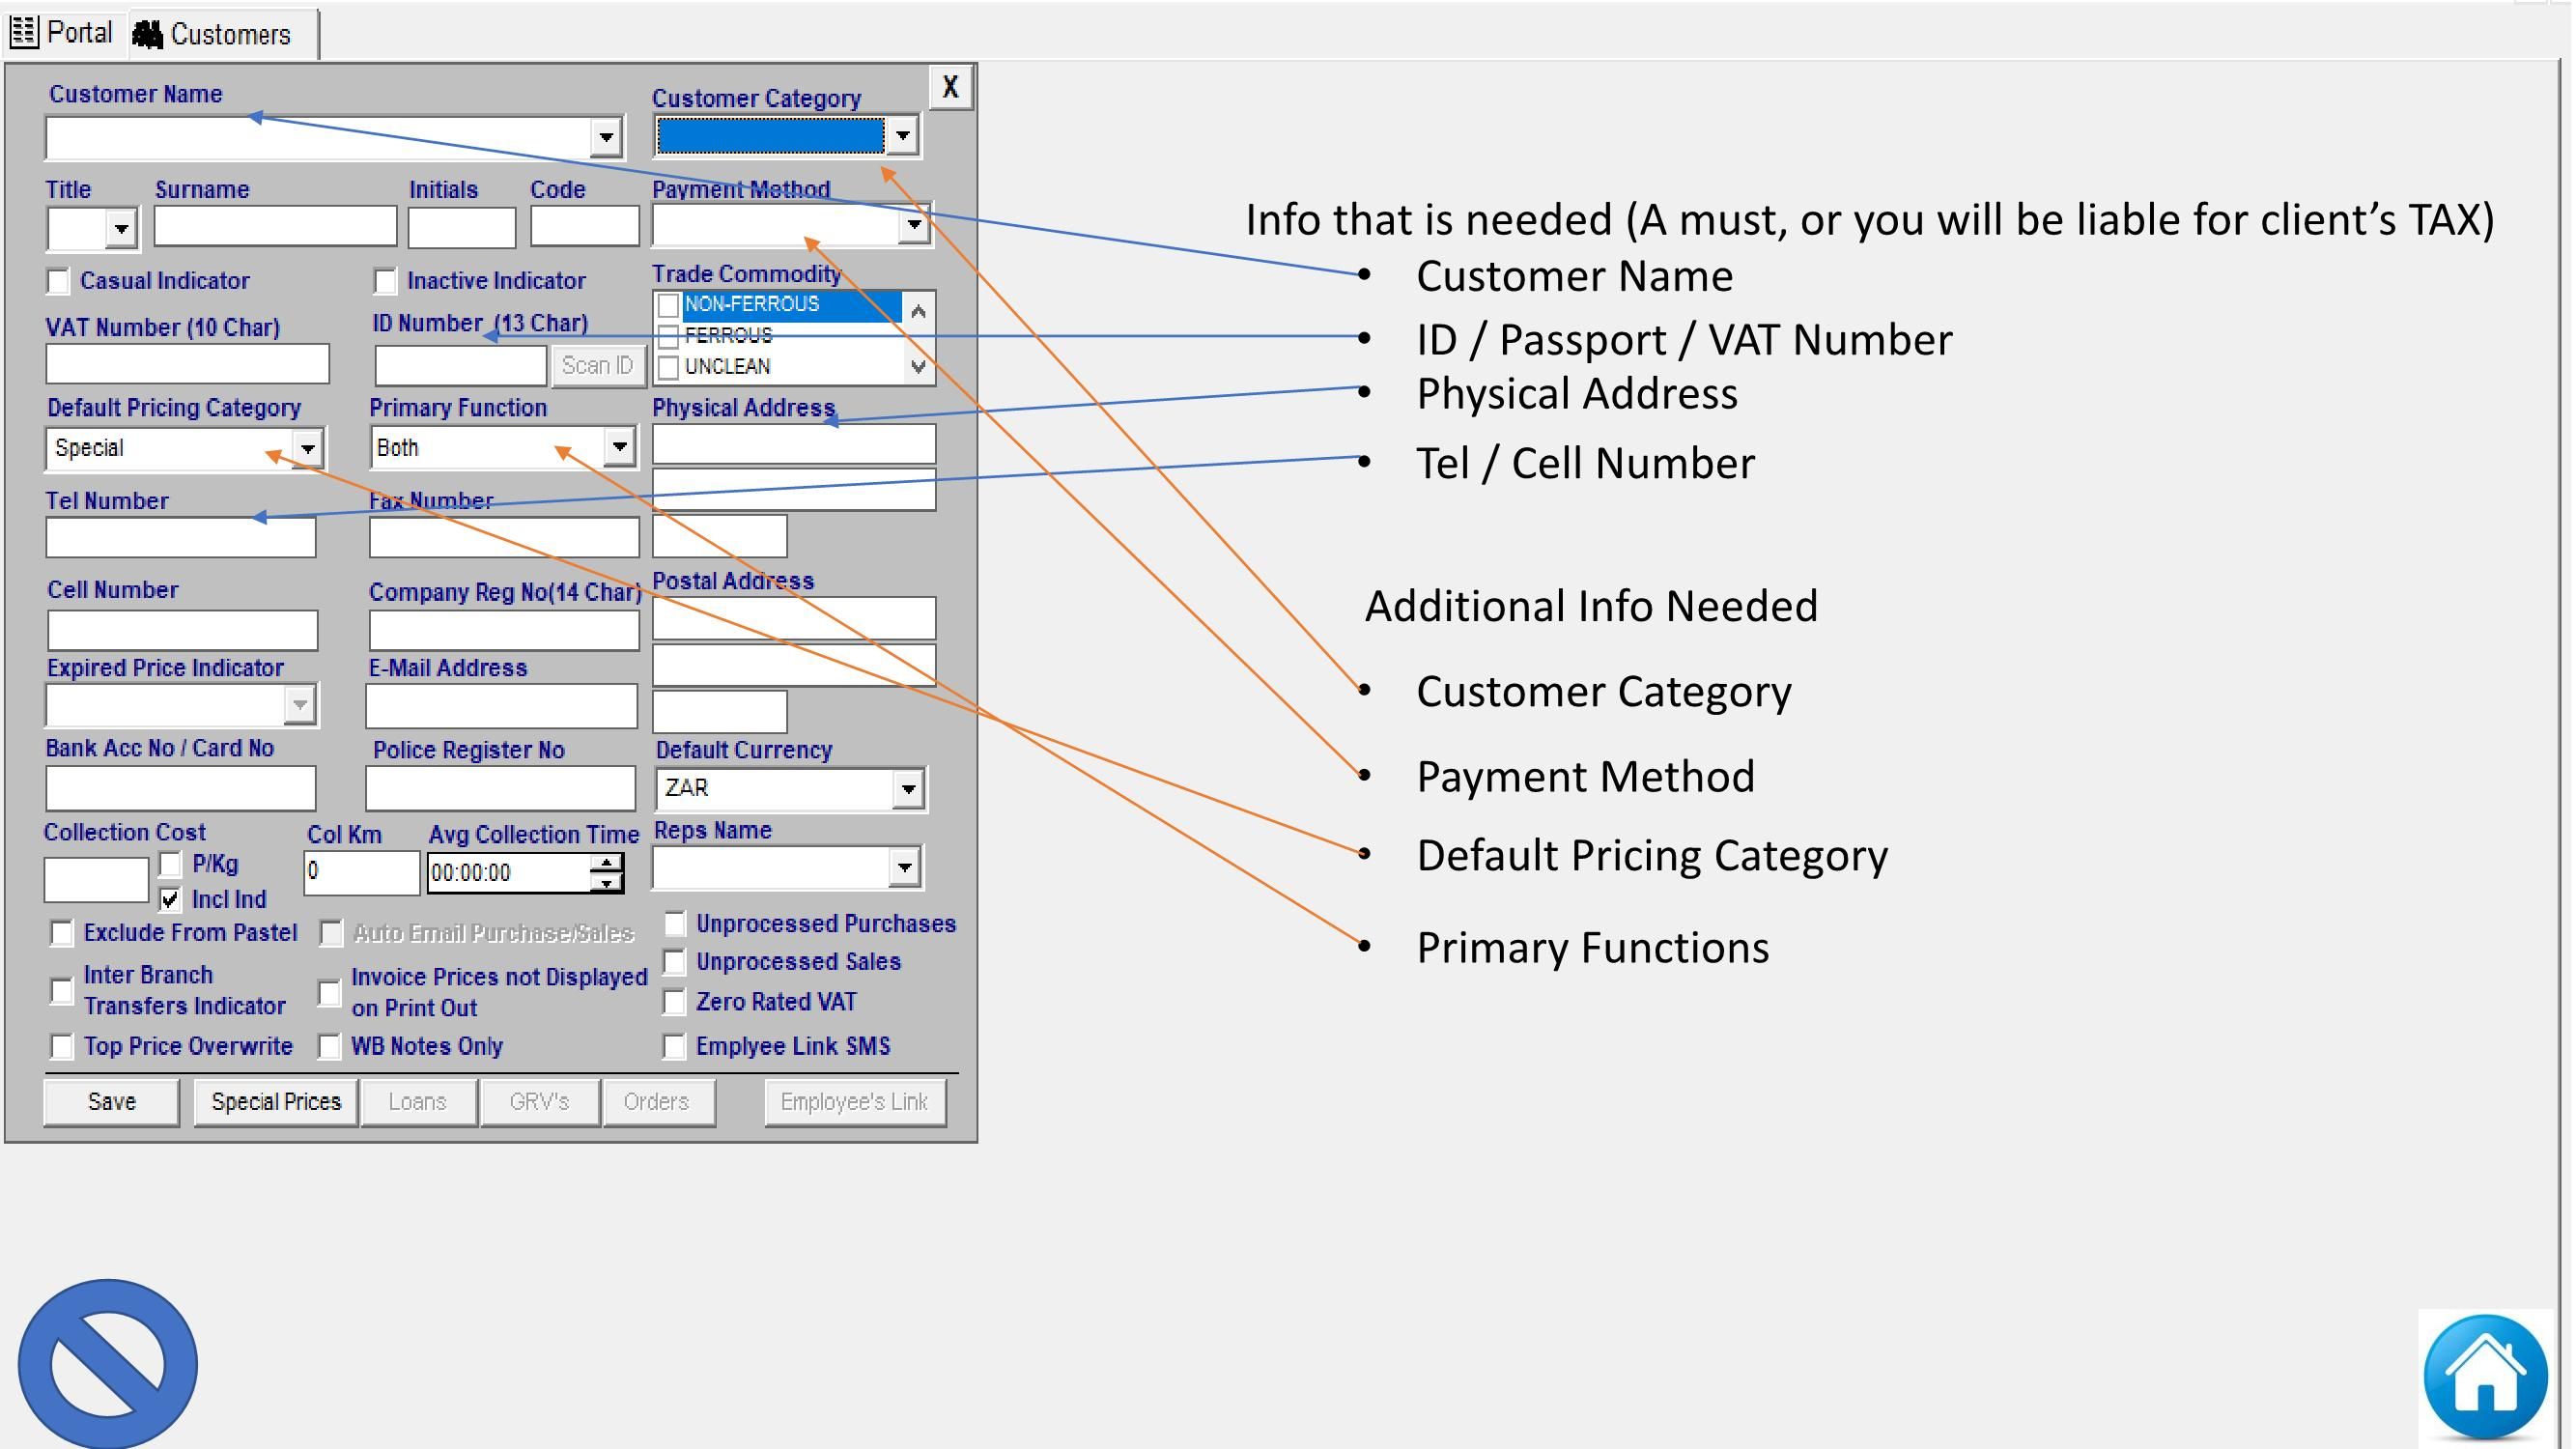Expand the Payment Method dropdown

911,224
